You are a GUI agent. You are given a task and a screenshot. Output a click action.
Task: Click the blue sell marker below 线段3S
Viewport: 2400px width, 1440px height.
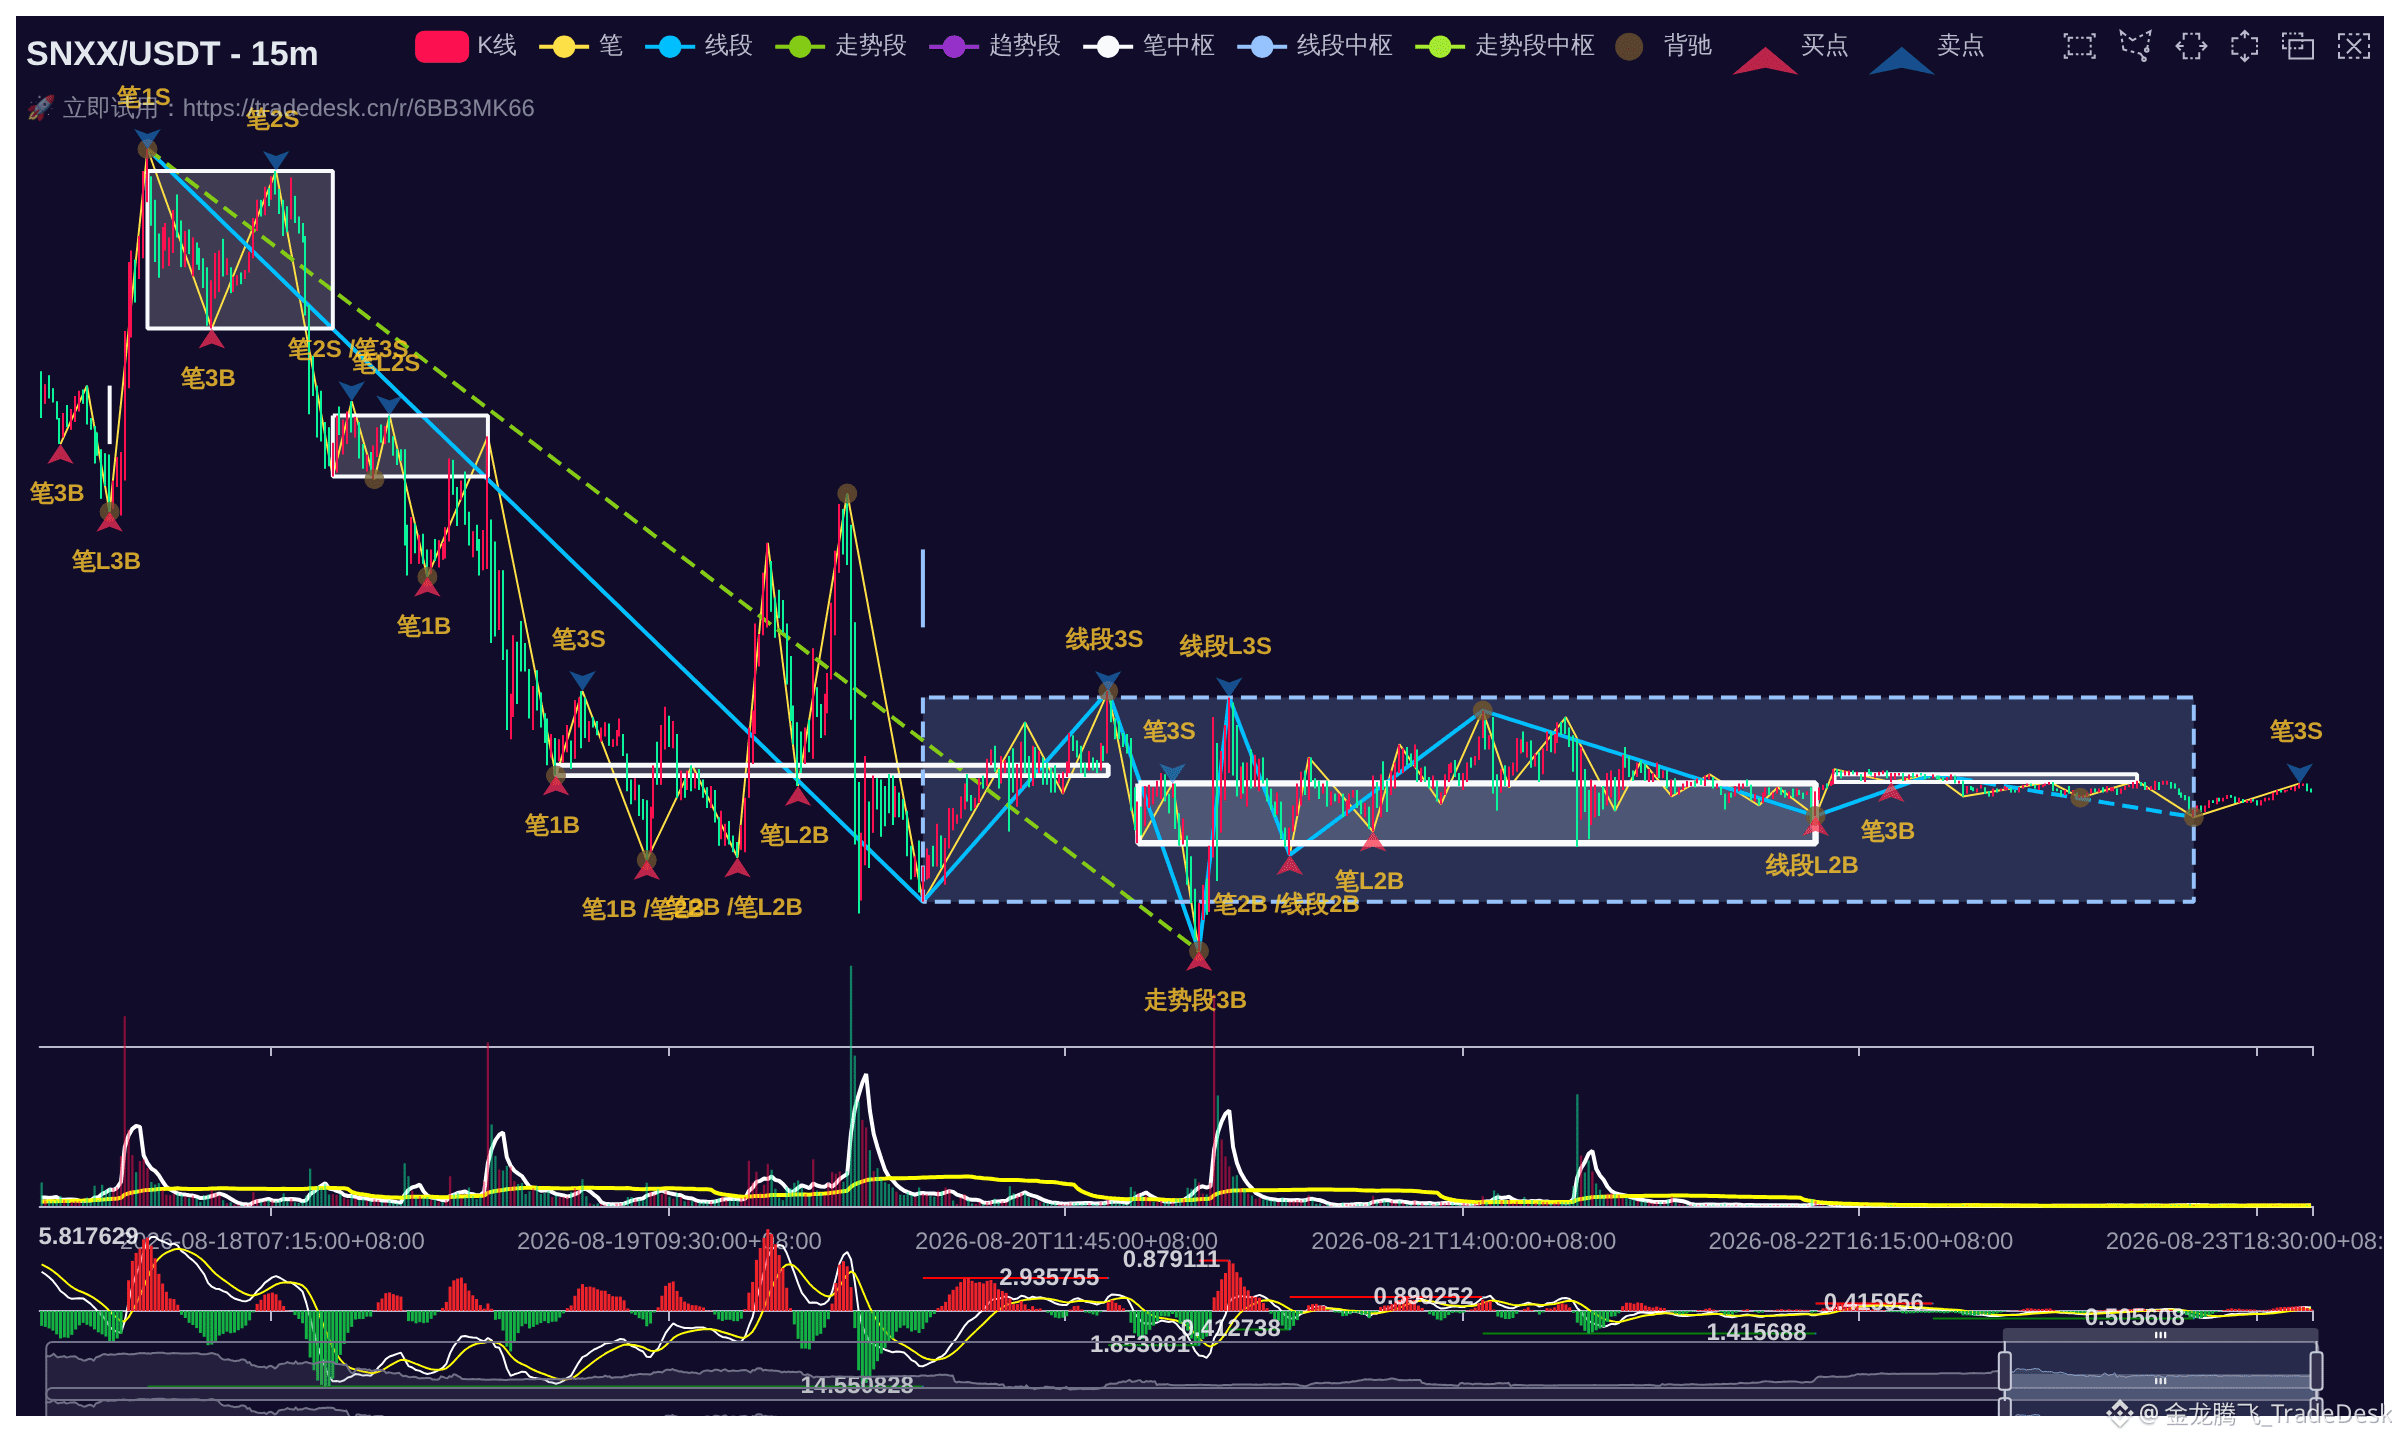(x=1108, y=680)
